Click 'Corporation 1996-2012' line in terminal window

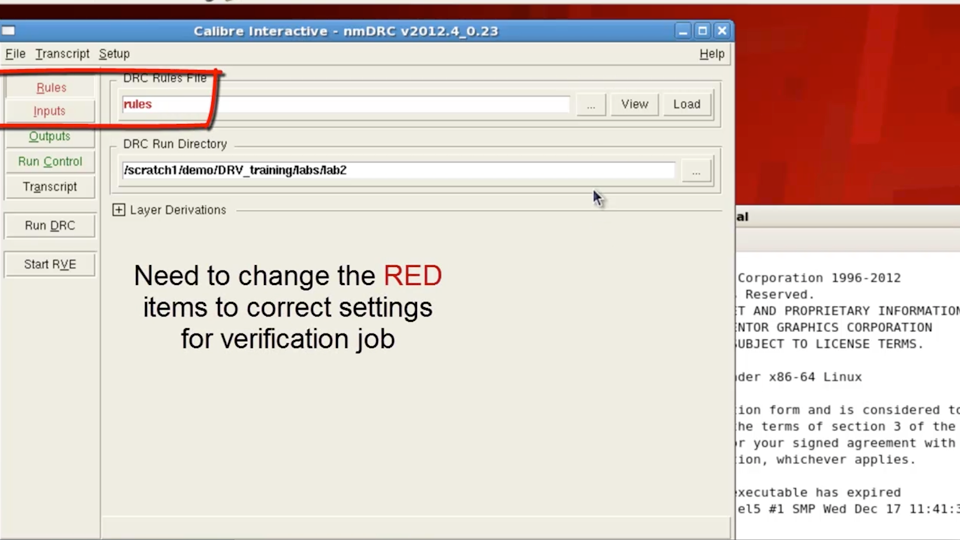pyautogui.click(x=819, y=278)
